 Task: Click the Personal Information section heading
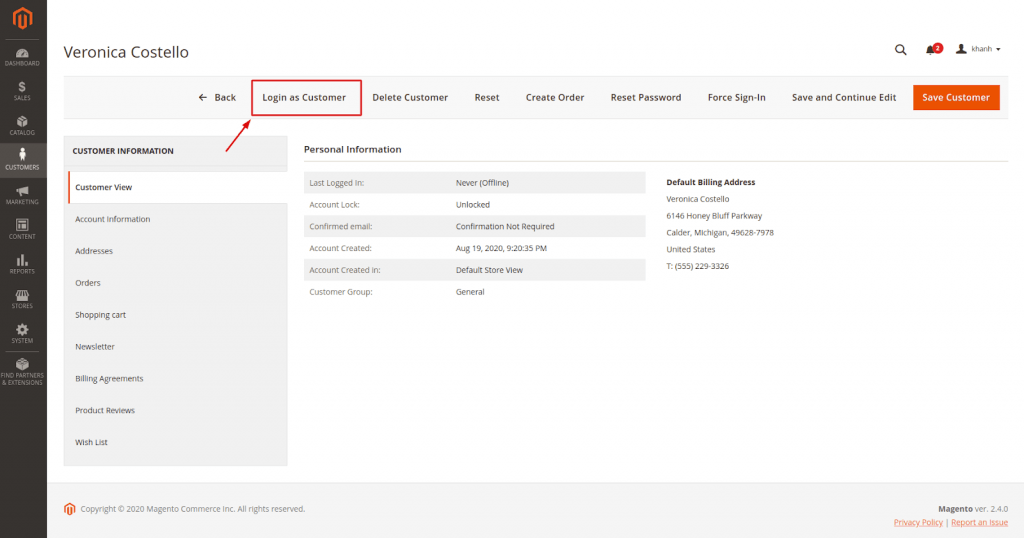[353, 150]
